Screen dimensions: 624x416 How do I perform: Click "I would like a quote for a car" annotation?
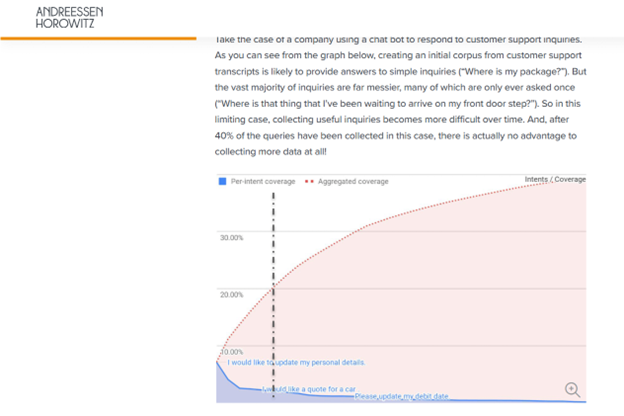pyautogui.click(x=309, y=388)
